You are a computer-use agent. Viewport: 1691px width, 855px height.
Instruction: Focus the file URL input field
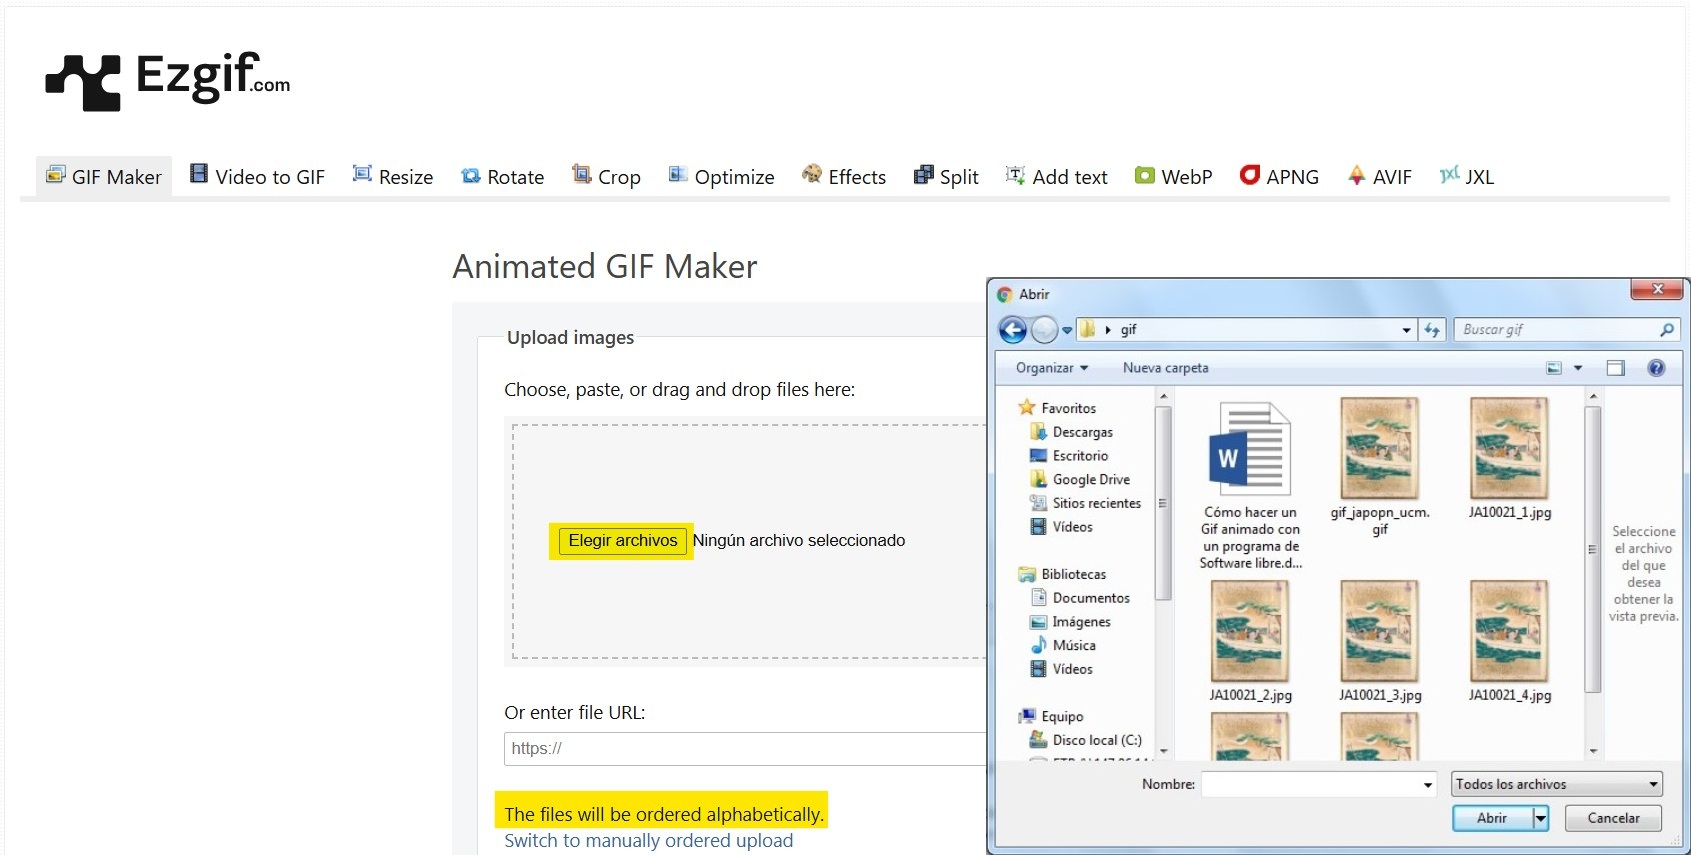coord(745,749)
